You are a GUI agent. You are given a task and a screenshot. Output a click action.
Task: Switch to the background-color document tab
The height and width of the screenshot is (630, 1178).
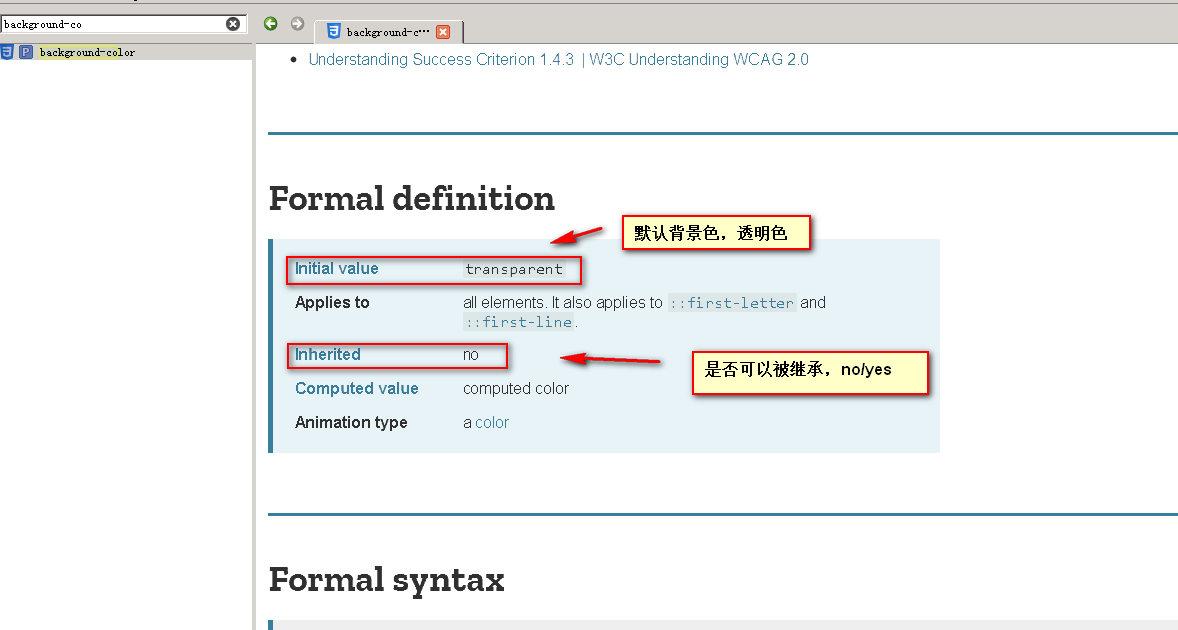pyautogui.click(x=387, y=32)
